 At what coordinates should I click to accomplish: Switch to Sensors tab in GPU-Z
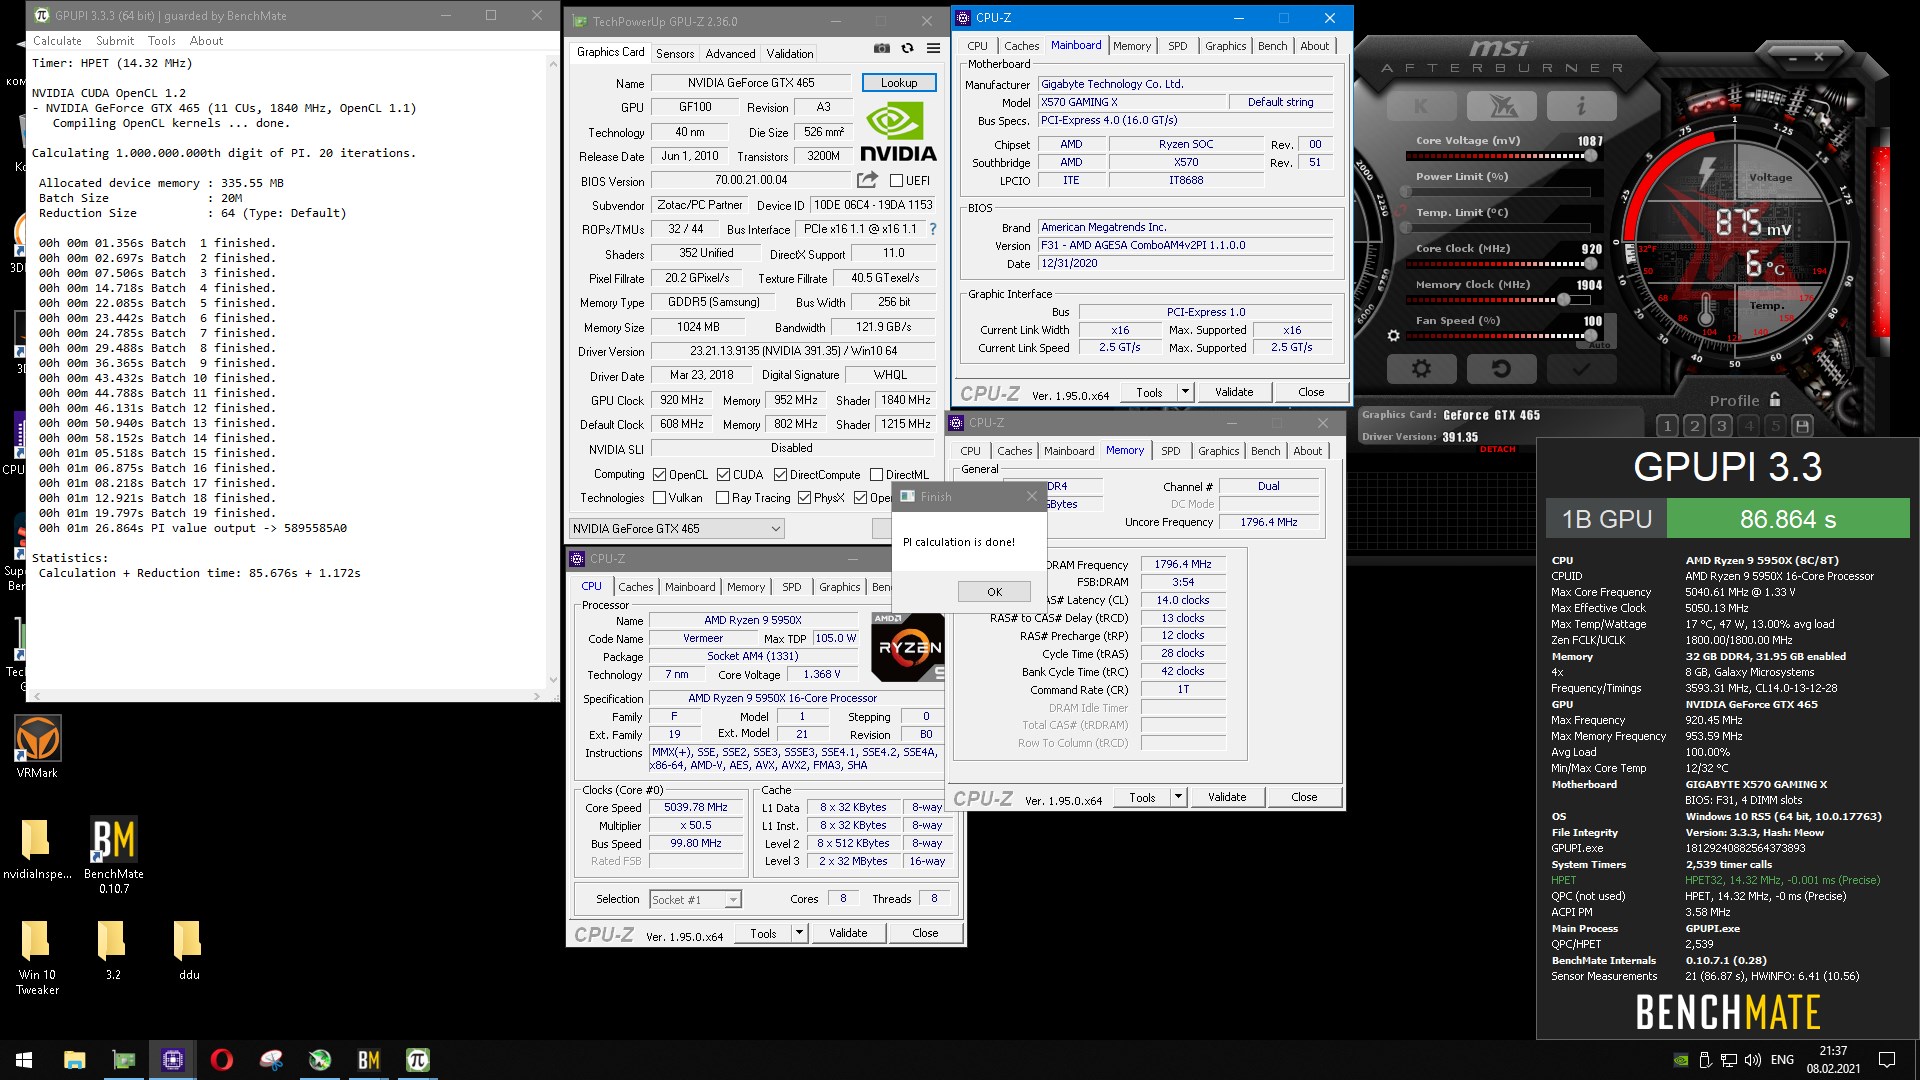pos(675,54)
